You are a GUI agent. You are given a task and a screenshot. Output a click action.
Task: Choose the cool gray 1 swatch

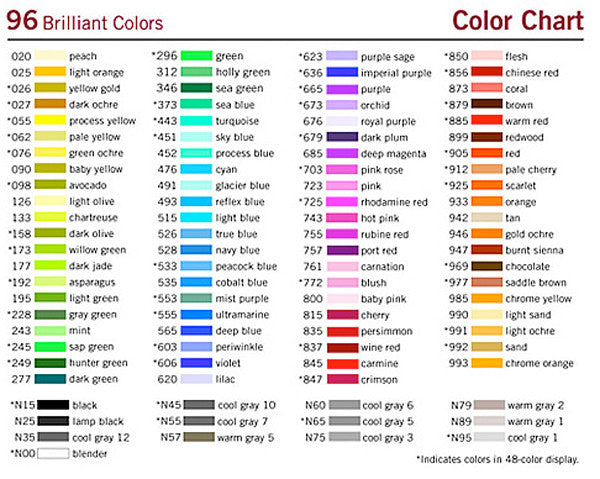(x=489, y=437)
